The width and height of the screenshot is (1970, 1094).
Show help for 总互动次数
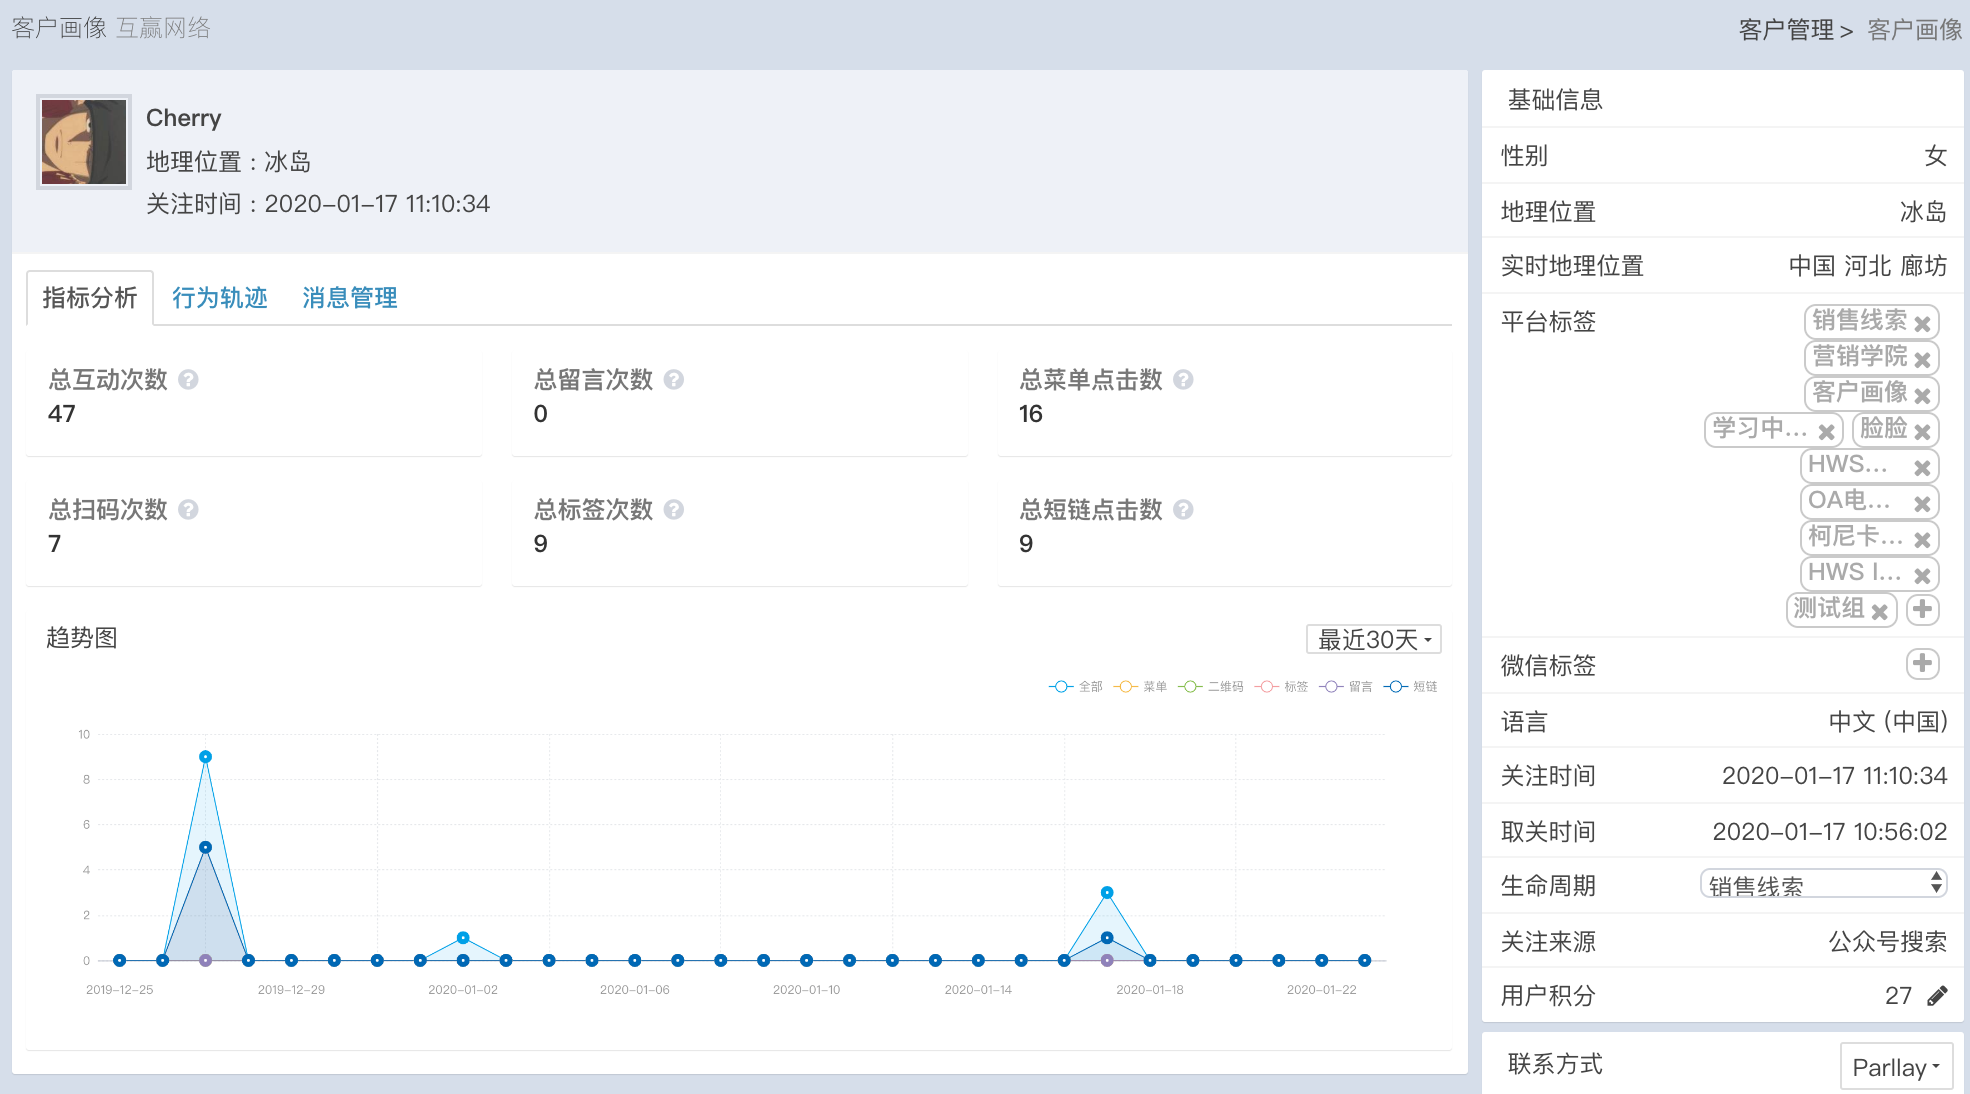point(188,380)
